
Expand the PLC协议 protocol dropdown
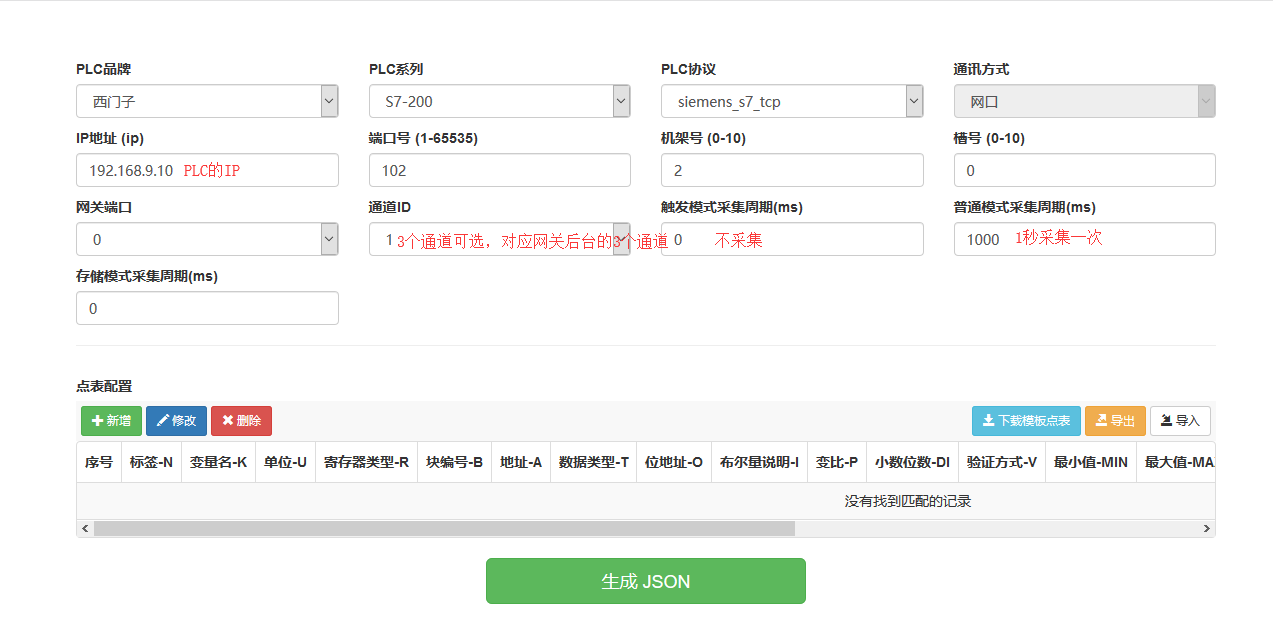(791, 101)
